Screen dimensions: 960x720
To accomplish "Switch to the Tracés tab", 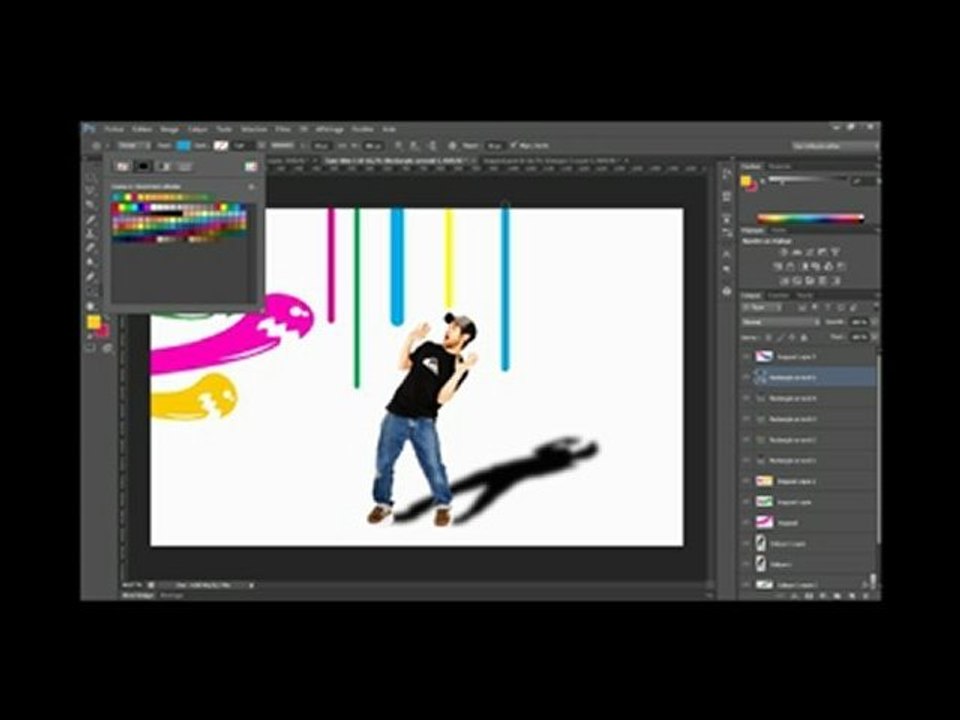I will coord(804,296).
